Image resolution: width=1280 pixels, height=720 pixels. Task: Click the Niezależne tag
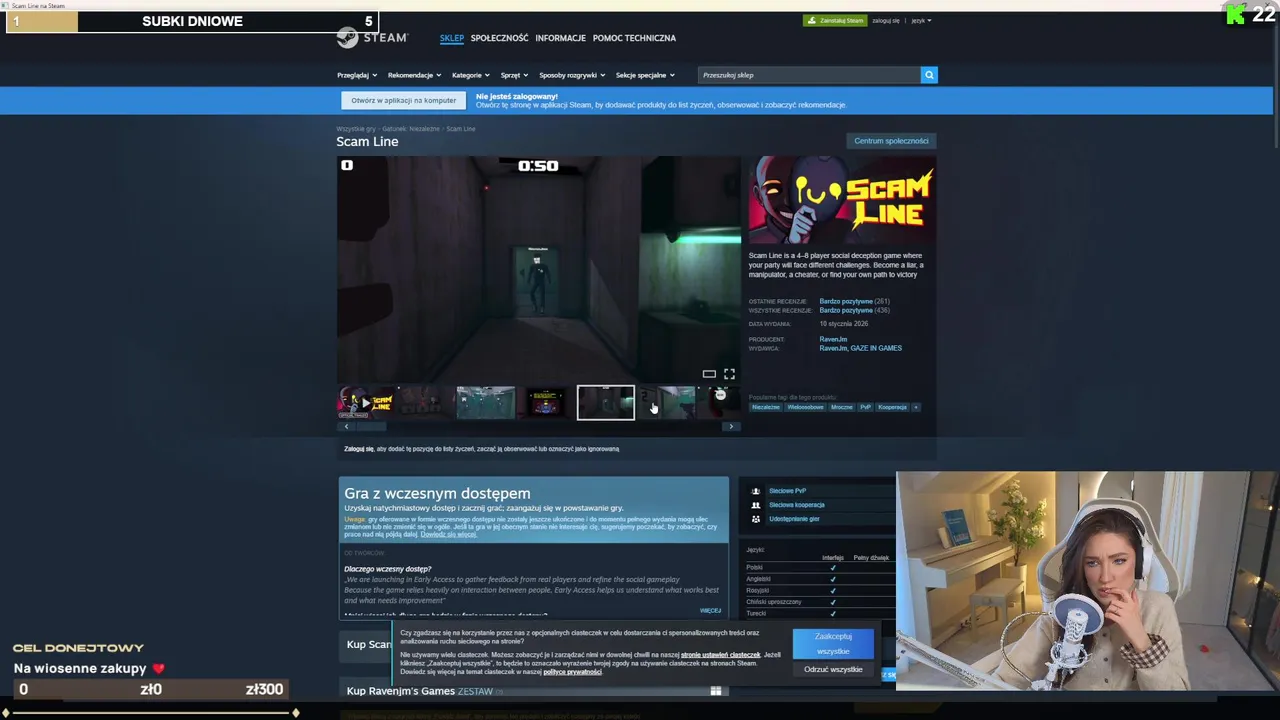pos(765,407)
